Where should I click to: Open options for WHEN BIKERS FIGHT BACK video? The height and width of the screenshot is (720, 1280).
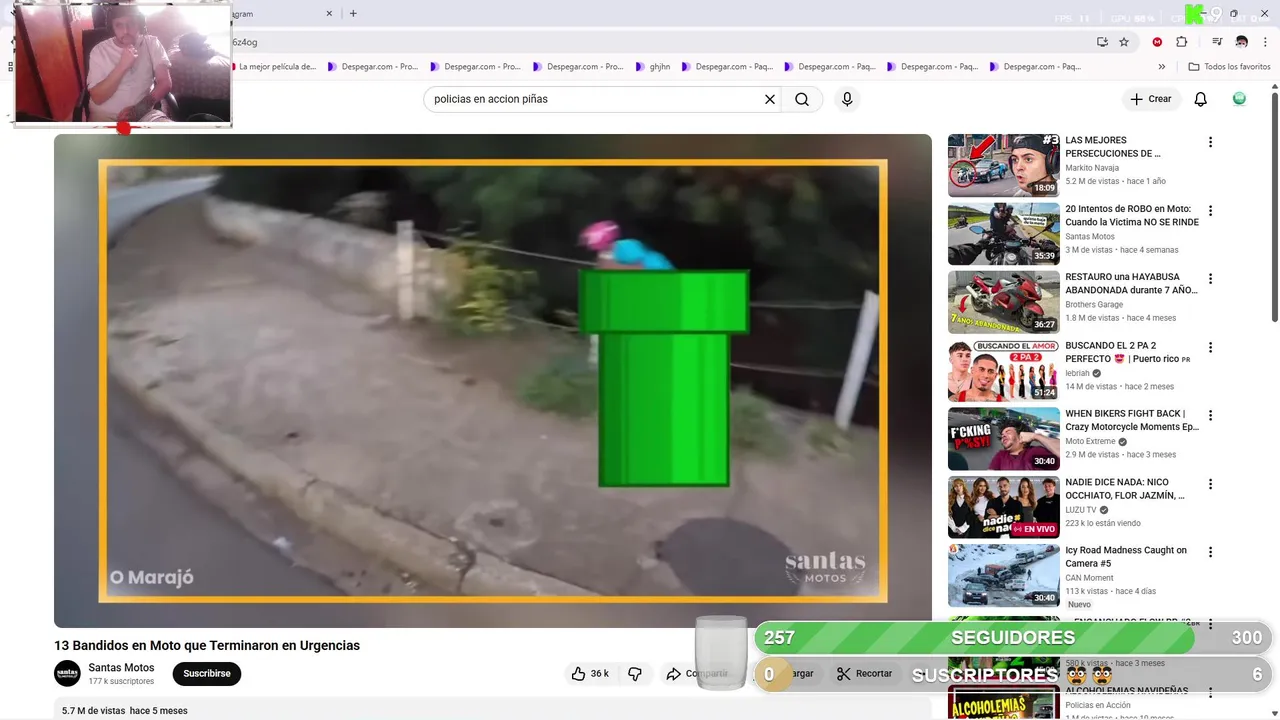tap(1210, 416)
